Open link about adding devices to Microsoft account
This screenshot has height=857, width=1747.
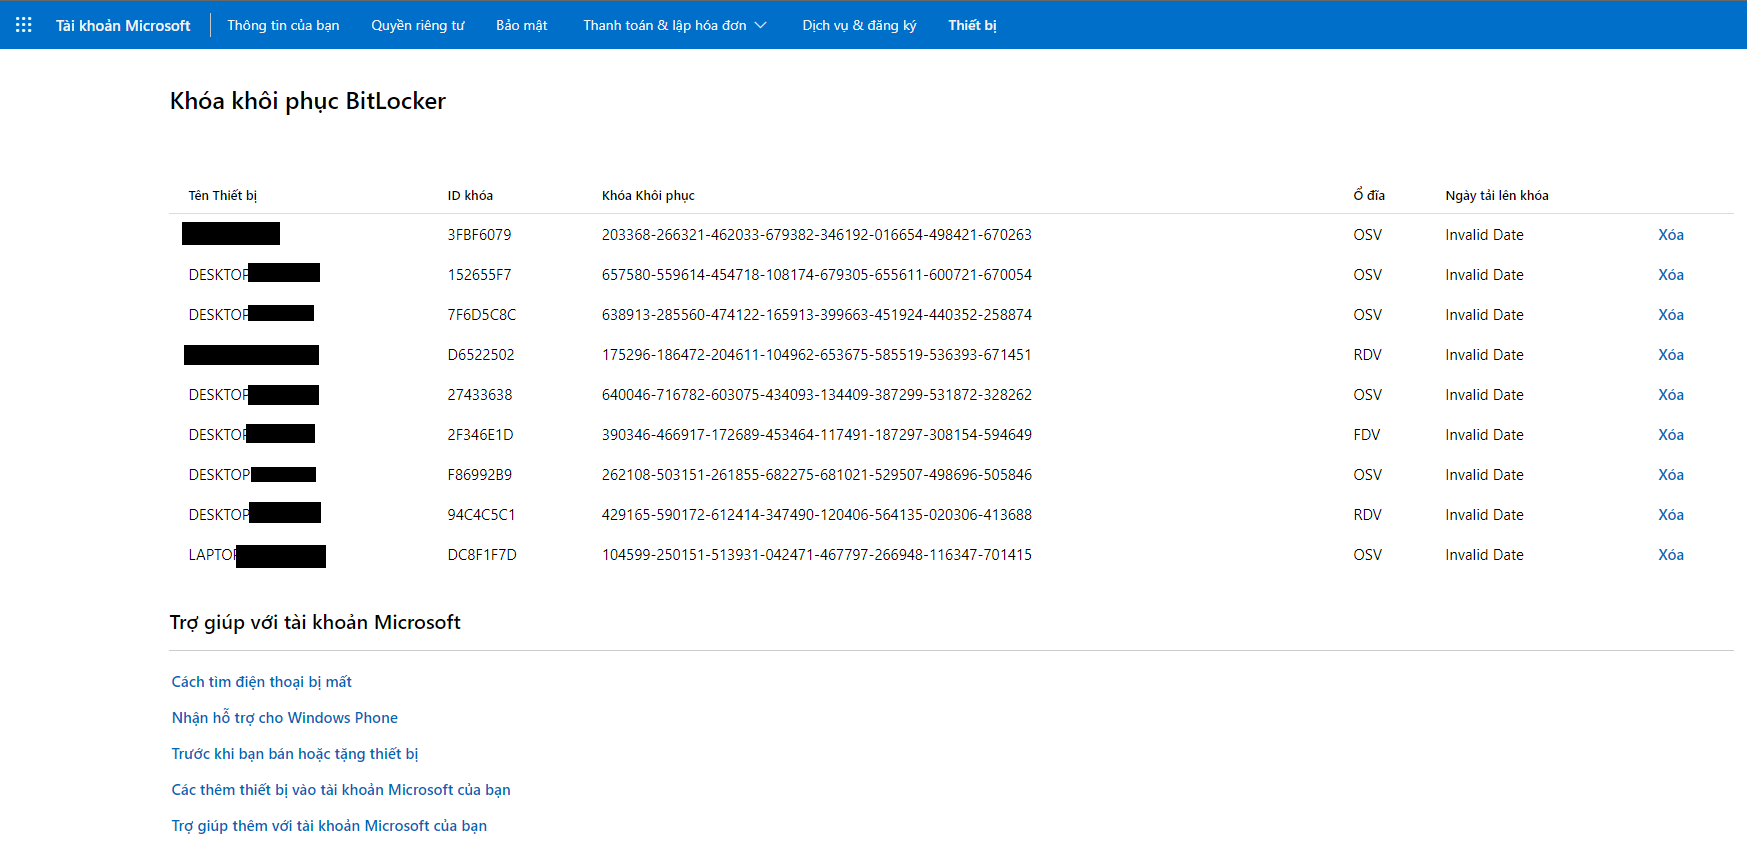341,790
